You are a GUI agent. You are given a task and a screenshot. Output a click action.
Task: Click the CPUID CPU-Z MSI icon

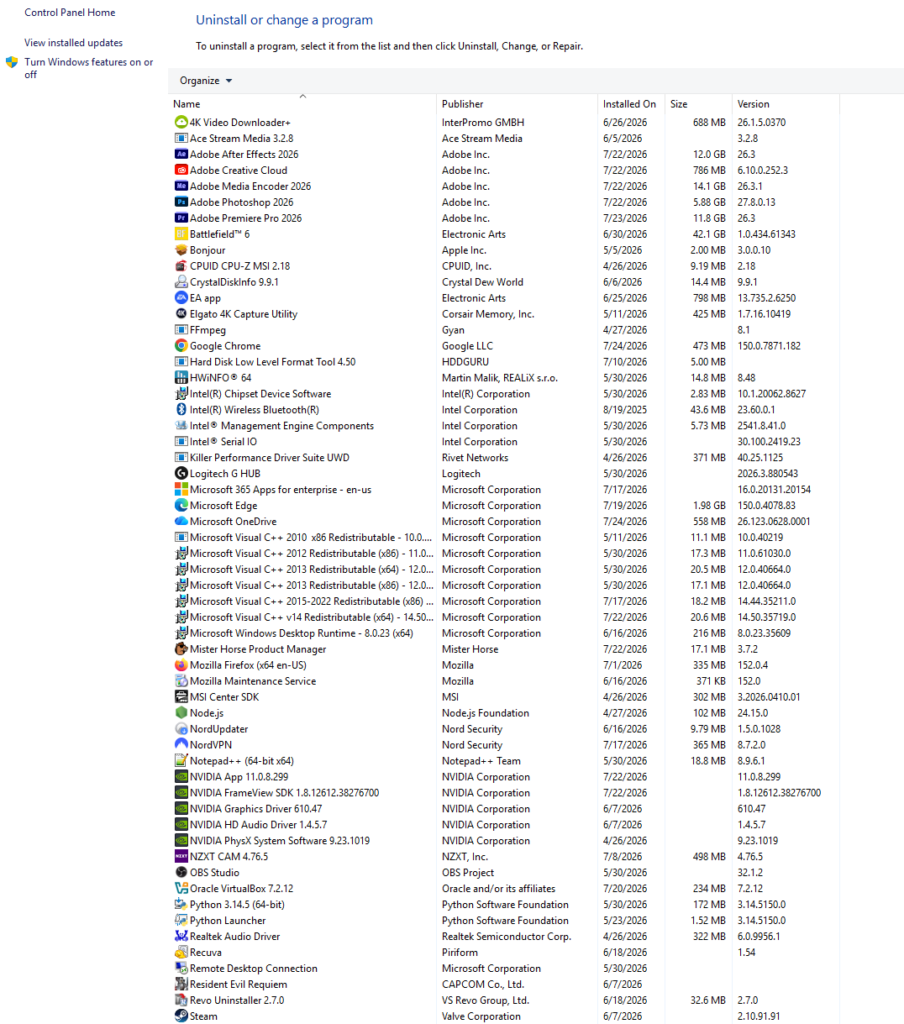click(x=181, y=266)
